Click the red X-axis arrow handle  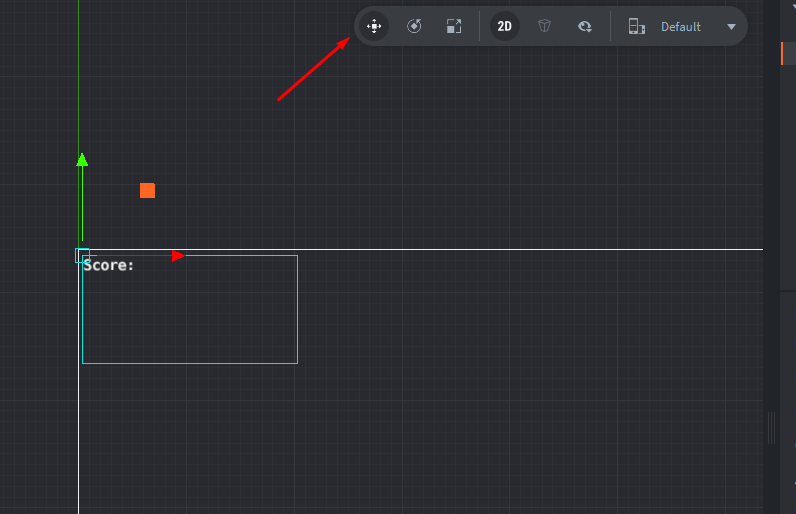click(177, 256)
